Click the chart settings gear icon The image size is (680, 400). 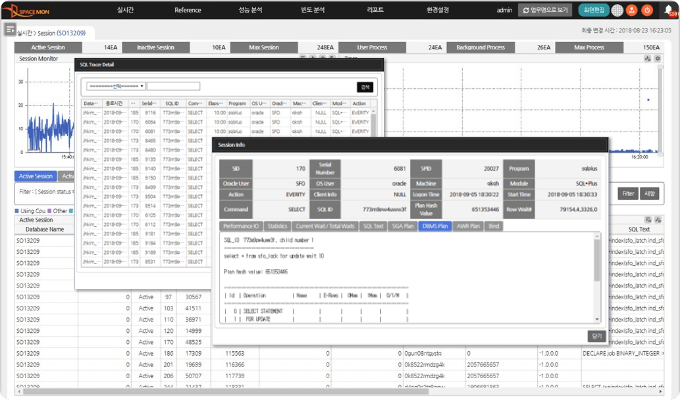(x=657, y=58)
